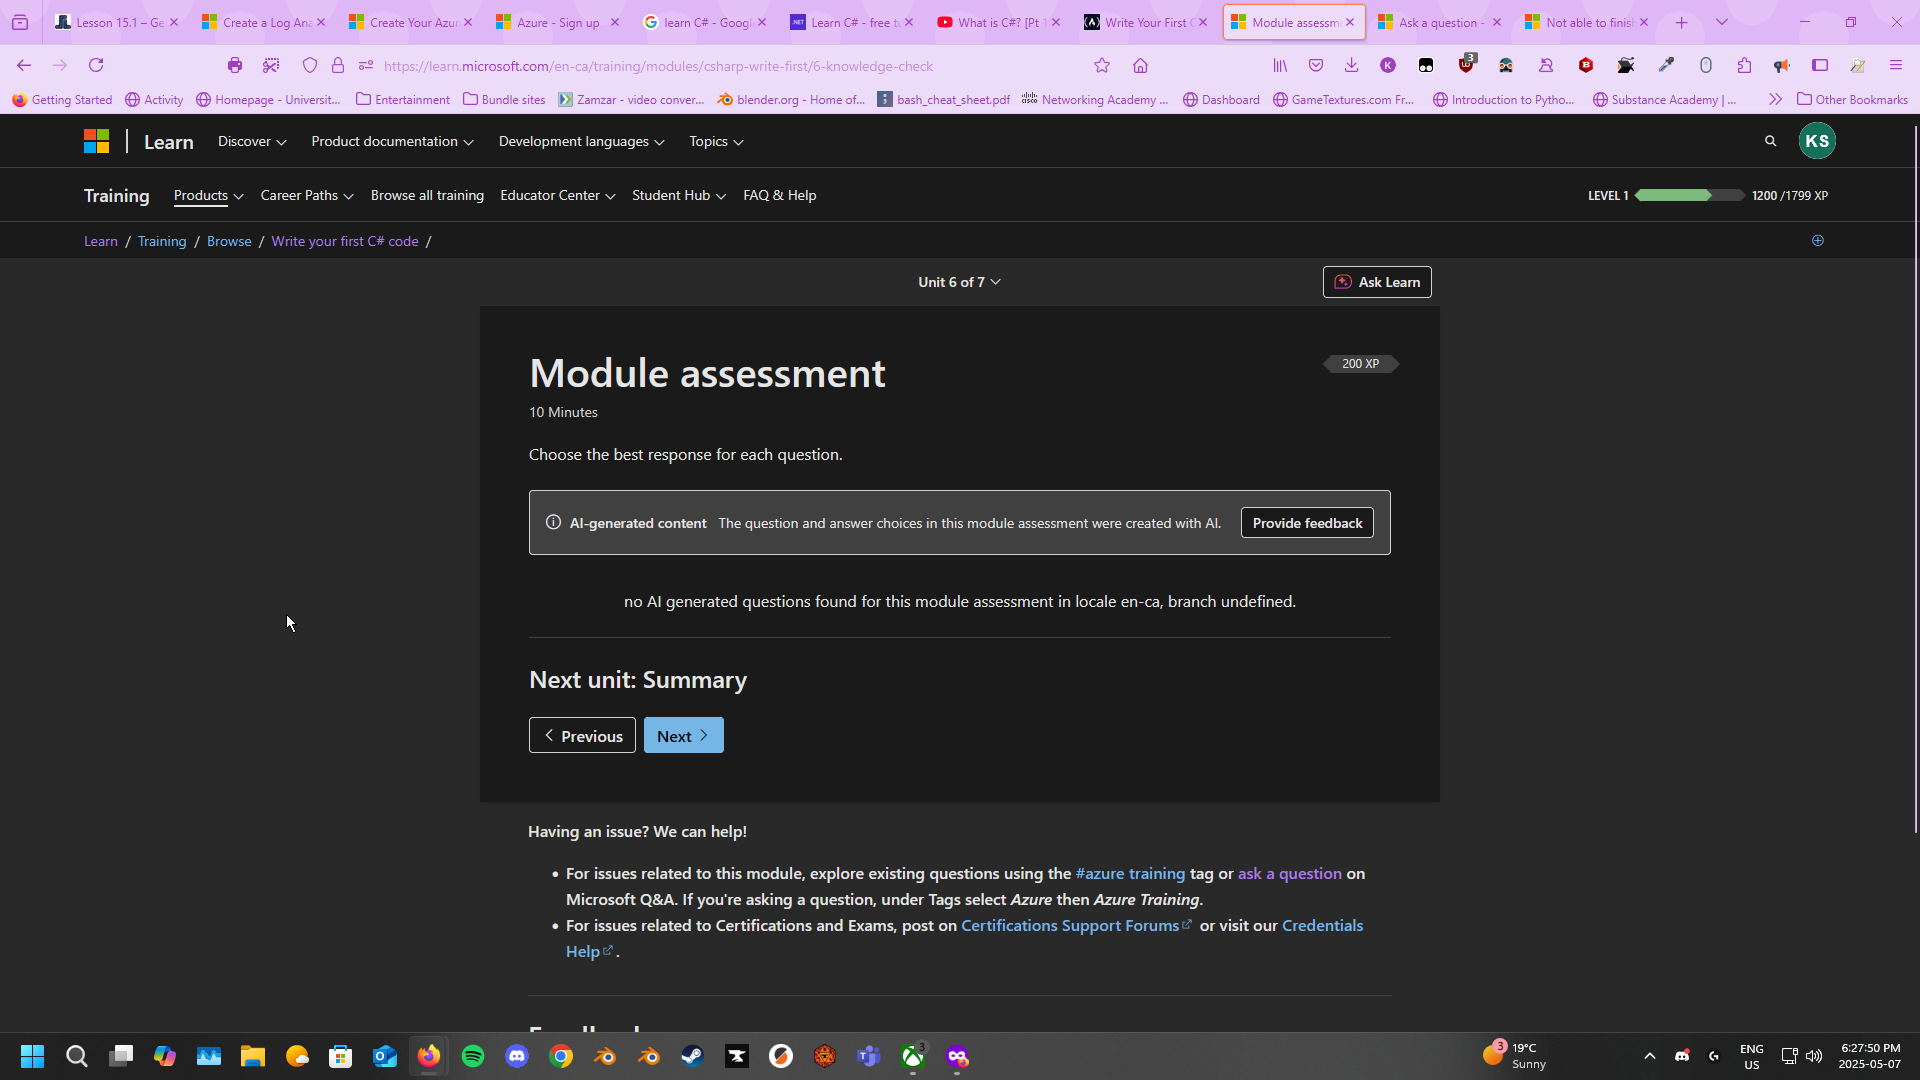The image size is (1920, 1080).
Task: Click the Microsoft logo in the header
Action: tap(96, 141)
